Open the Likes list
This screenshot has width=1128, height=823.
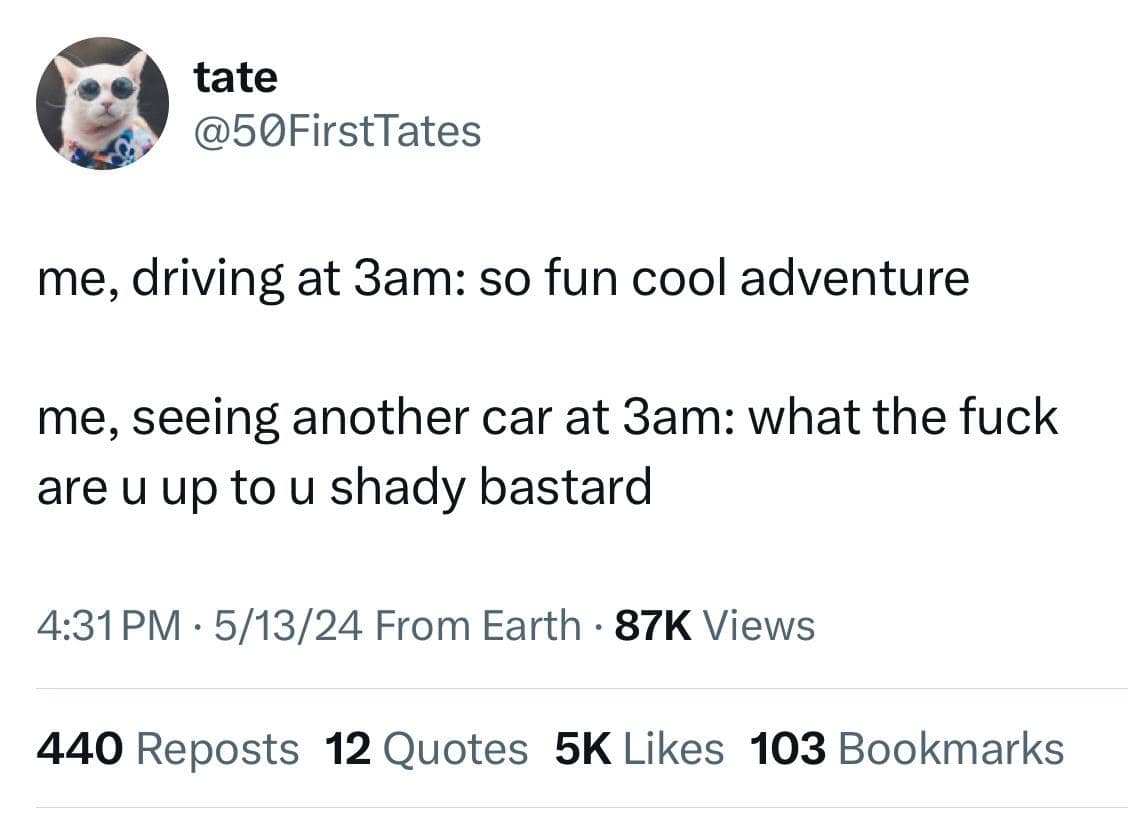click(673, 749)
